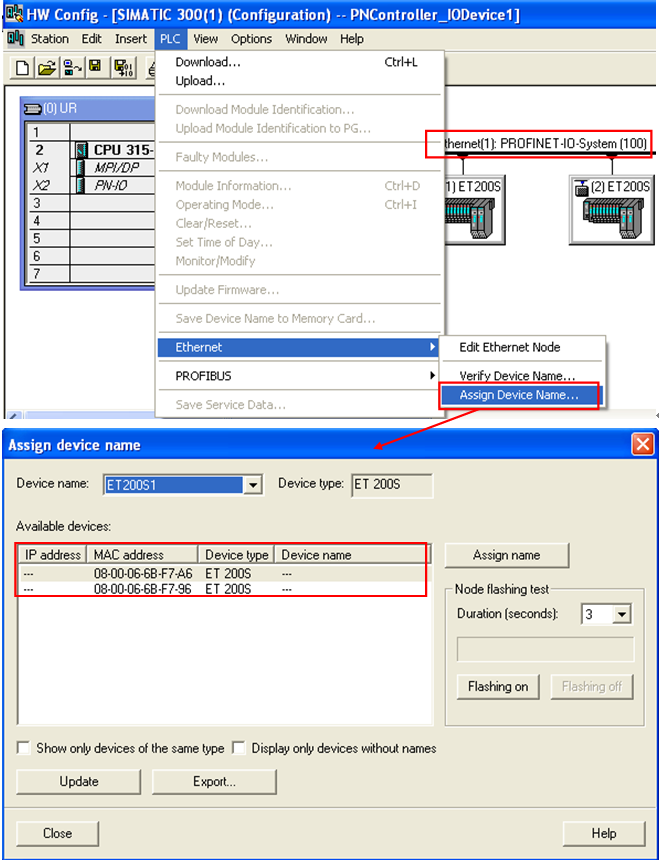Click the Device type field showing ET 200S

[x=392, y=485]
